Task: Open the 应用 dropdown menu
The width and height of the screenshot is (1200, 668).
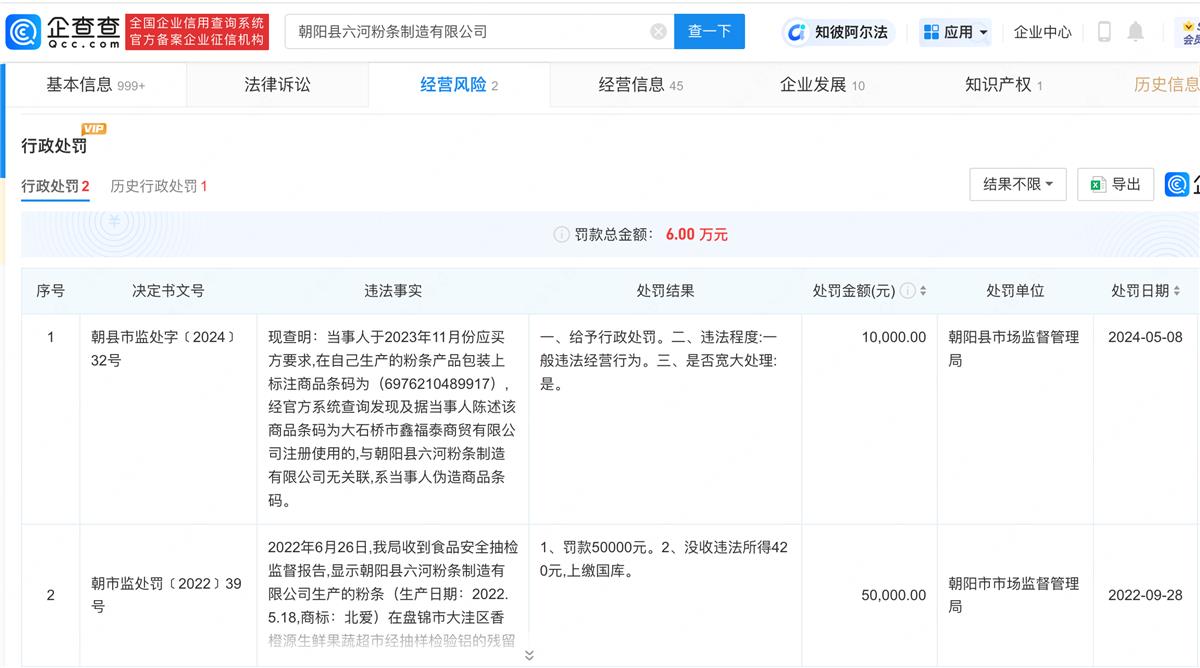Action: point(955,32)
